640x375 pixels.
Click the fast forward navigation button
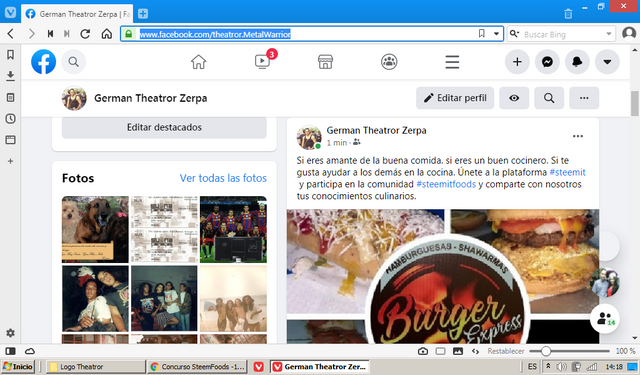[x=67, y=34]
